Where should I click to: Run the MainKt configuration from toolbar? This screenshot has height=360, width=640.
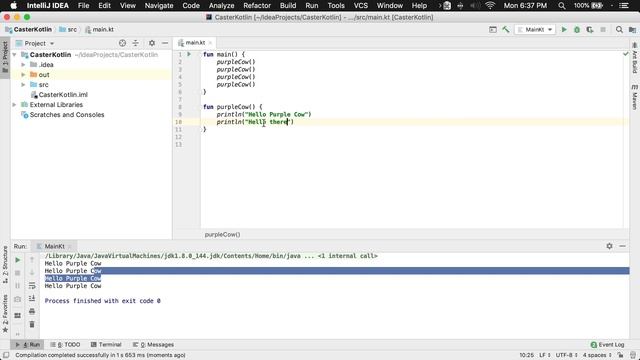[x=564, y=29]
